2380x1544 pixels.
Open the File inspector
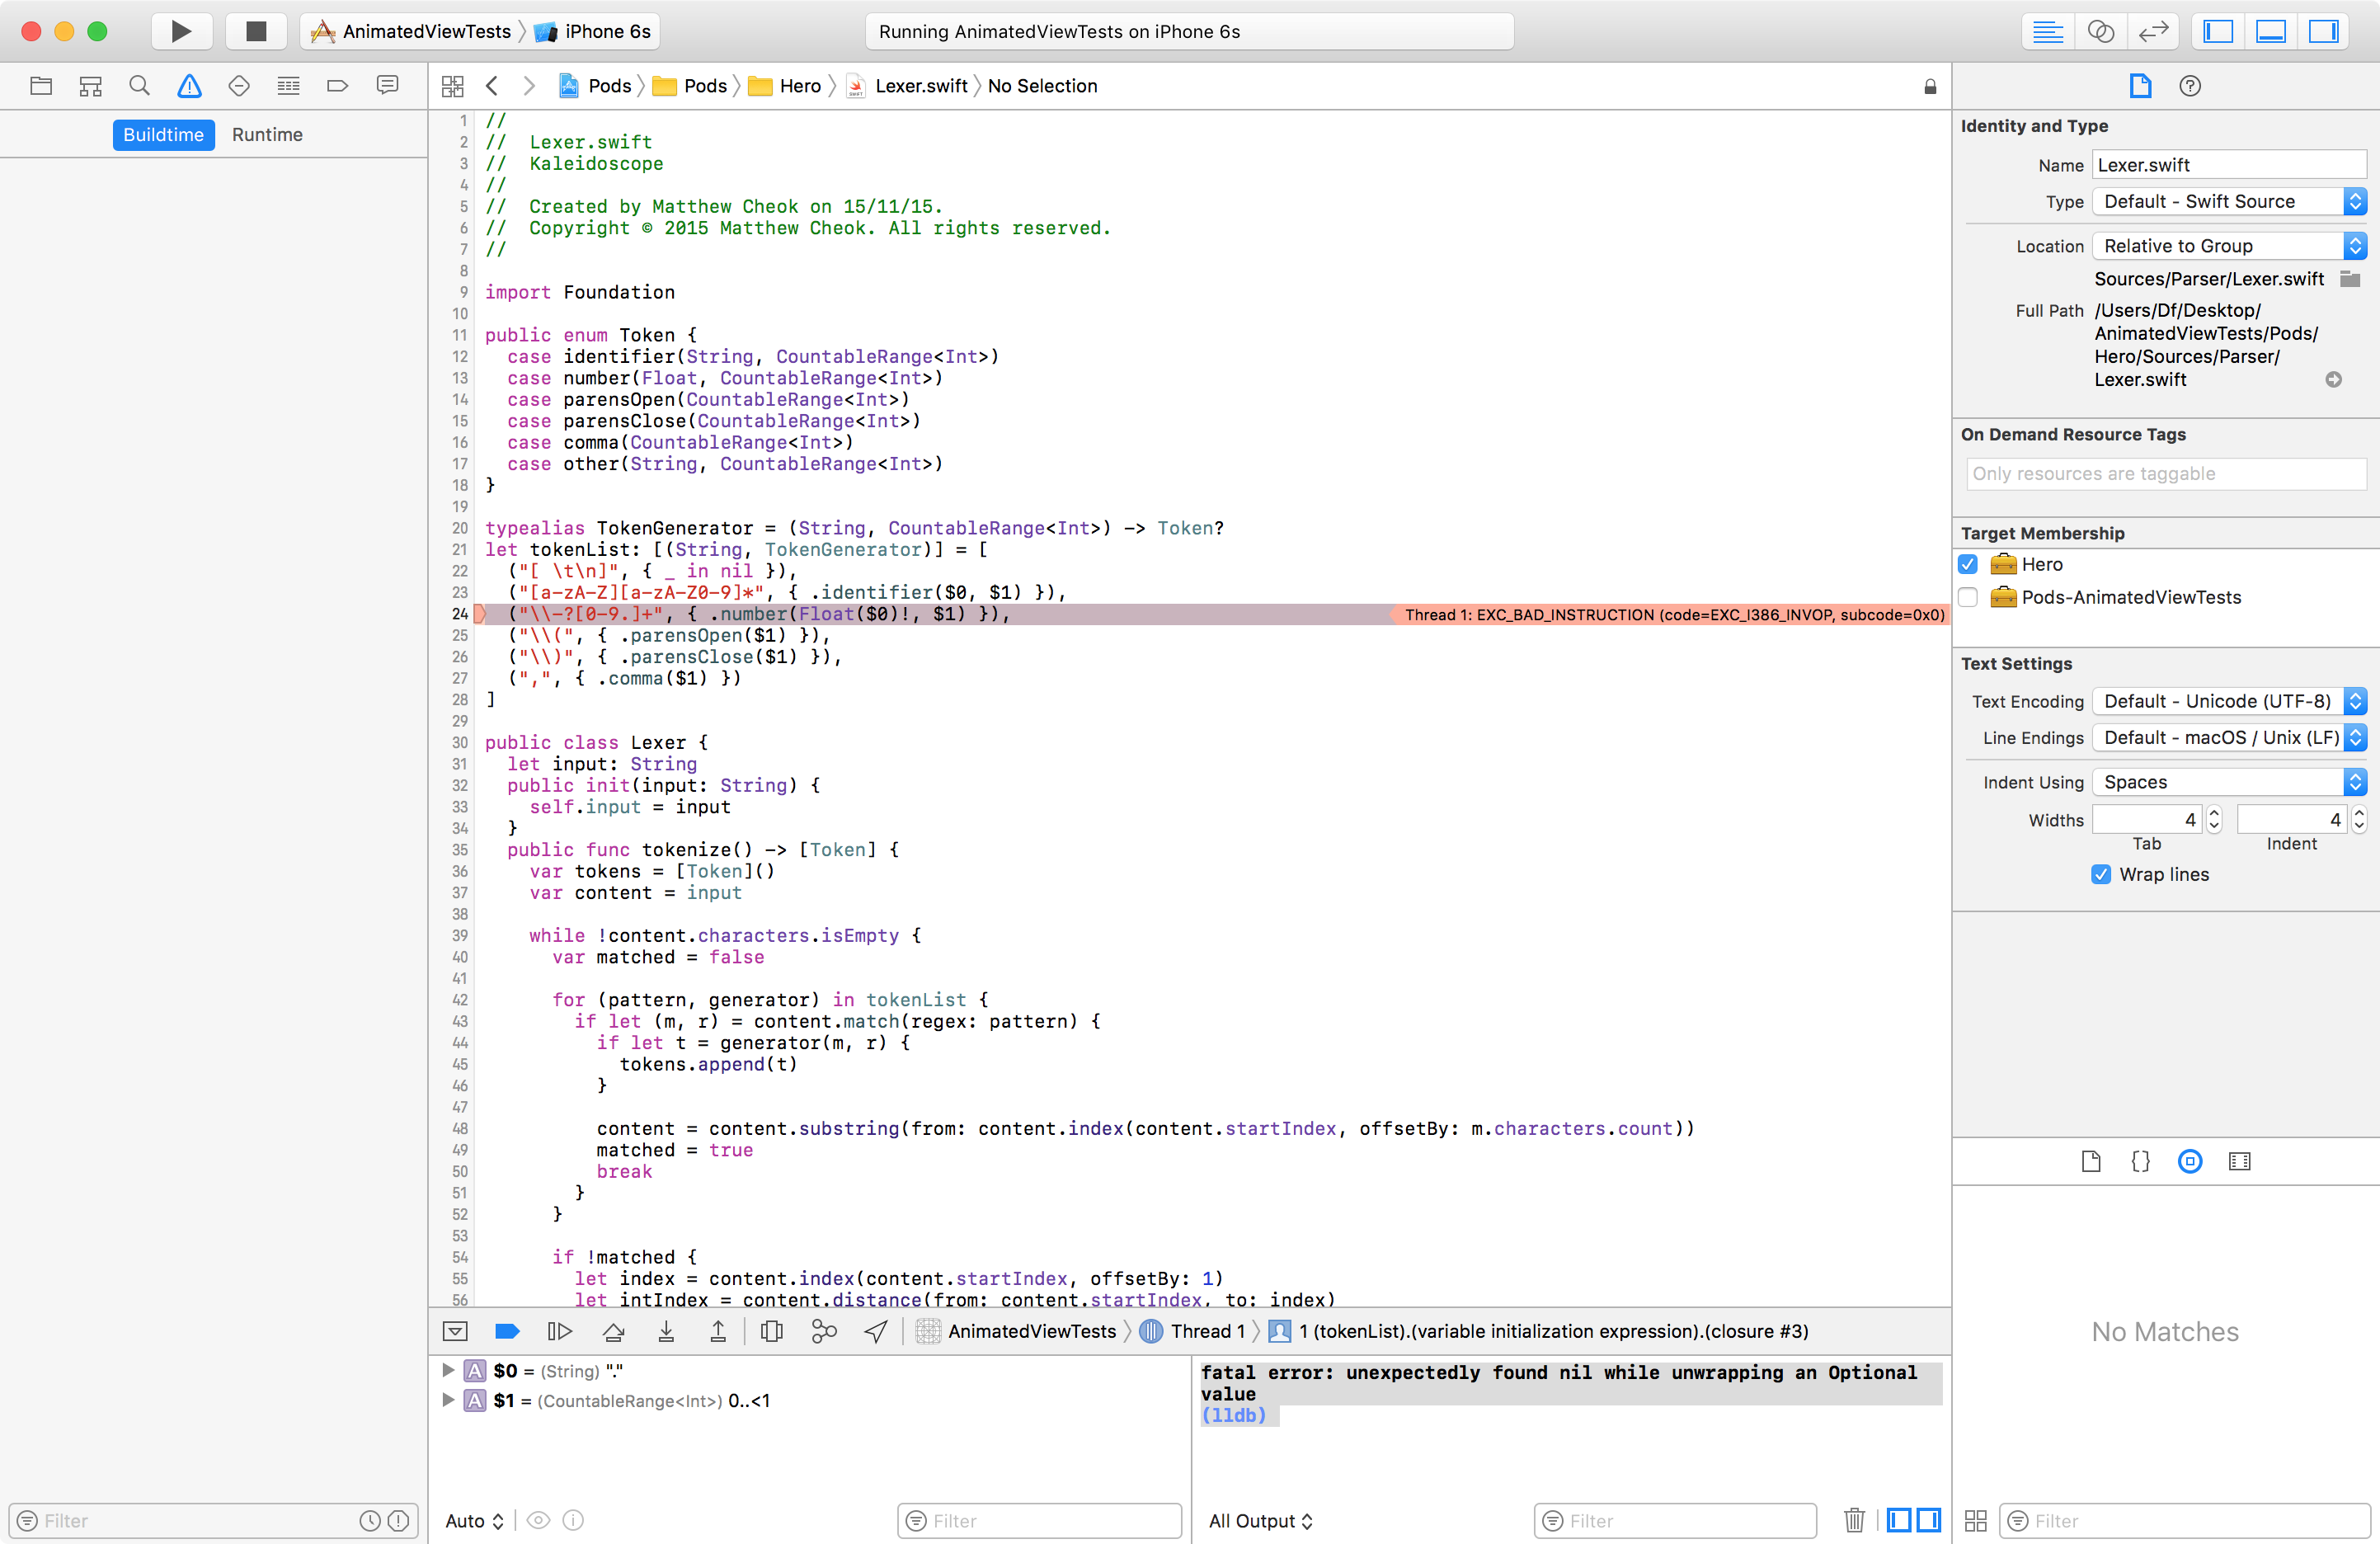click(x=2140, y=86)
